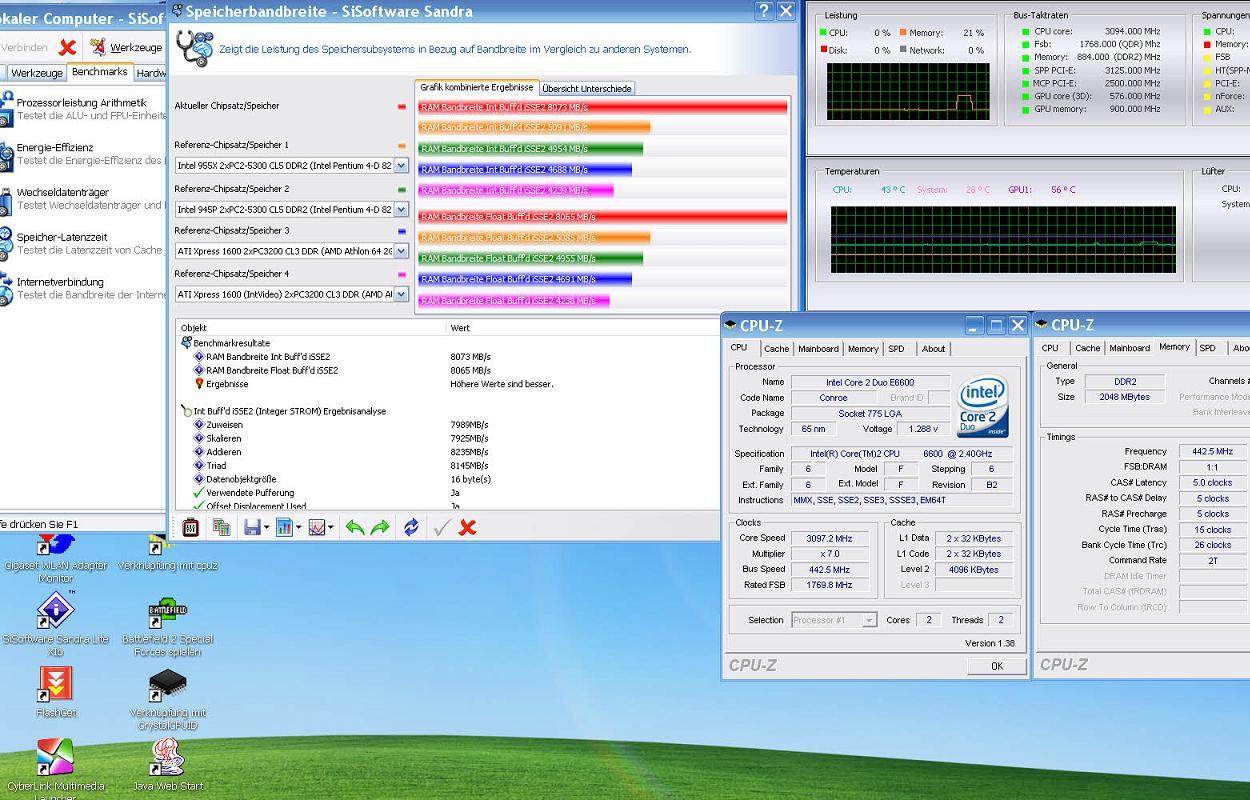Expand the arrow next to bar chart icon
This screenshot has width=1250, height=800.
(298, 528)
